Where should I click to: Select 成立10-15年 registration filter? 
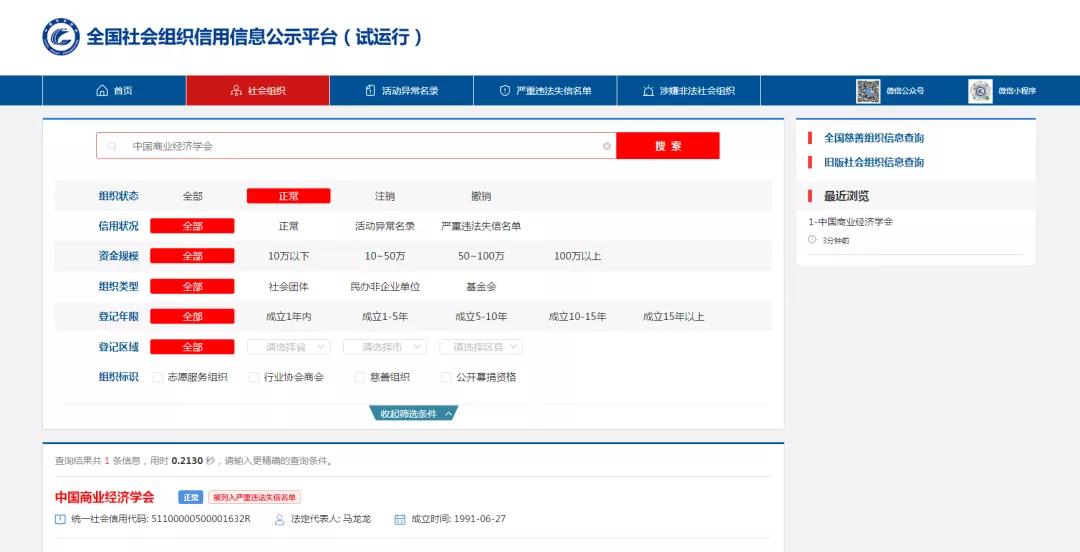coord(577,317)
